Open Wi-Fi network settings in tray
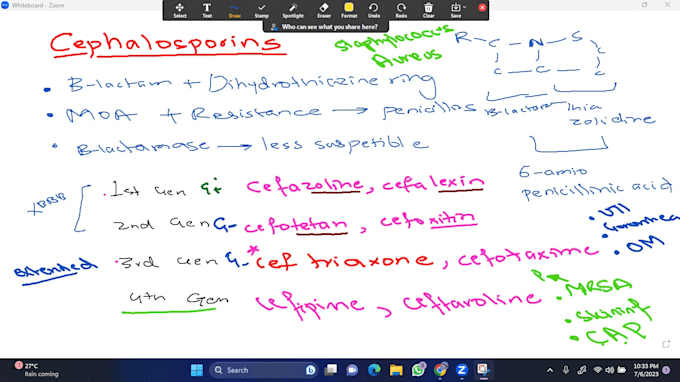Screen dimensions: 680x382 (598, 370)
